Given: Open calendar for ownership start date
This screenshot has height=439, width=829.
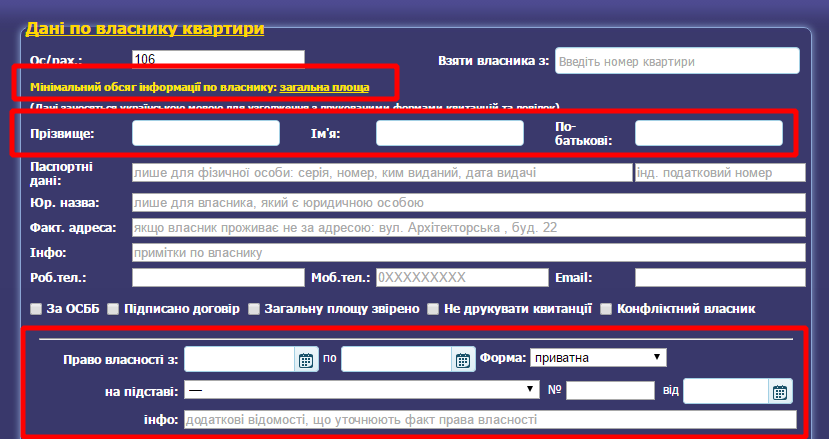Looking at the screenshot, I should 306,360.
